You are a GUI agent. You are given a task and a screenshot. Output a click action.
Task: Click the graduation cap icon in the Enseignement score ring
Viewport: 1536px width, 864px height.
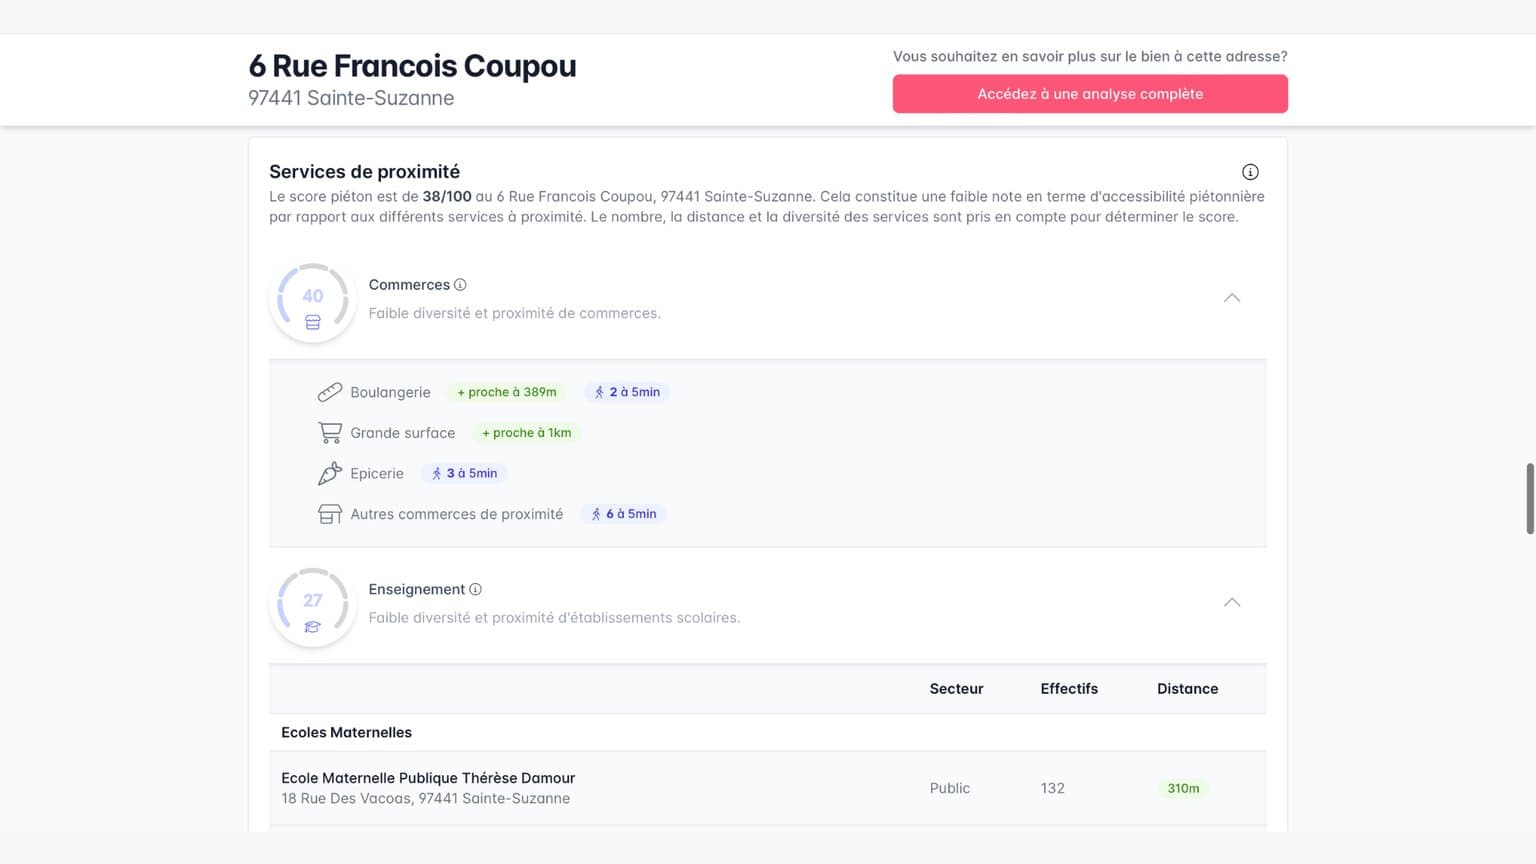click(312, 626)
